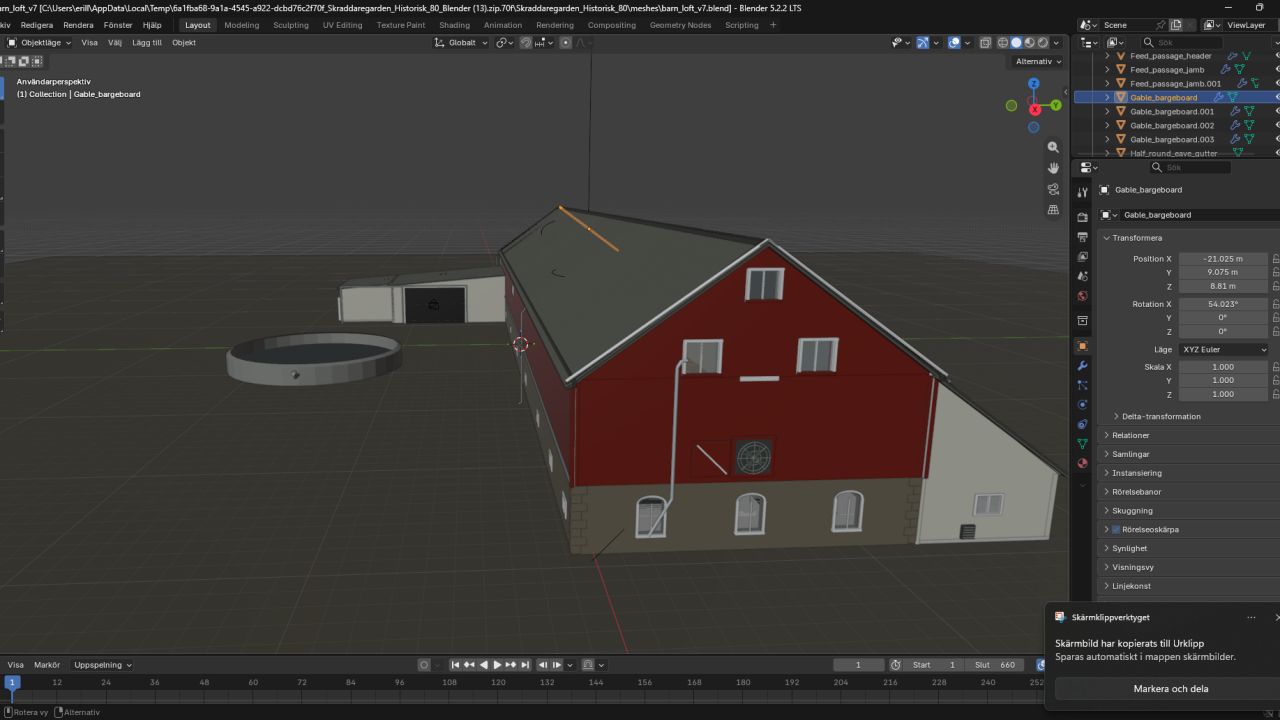
Task: Open the View Layer properties tab
Action: point(1082,257)
